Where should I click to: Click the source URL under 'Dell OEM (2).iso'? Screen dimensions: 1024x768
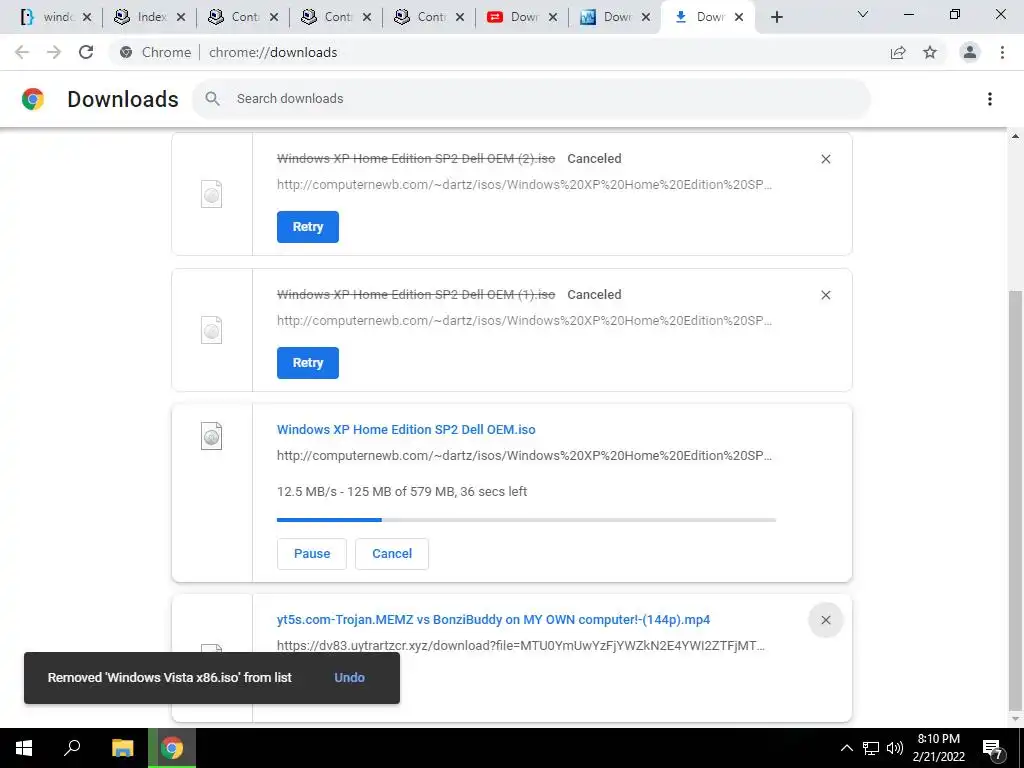(x=524, y=185)
